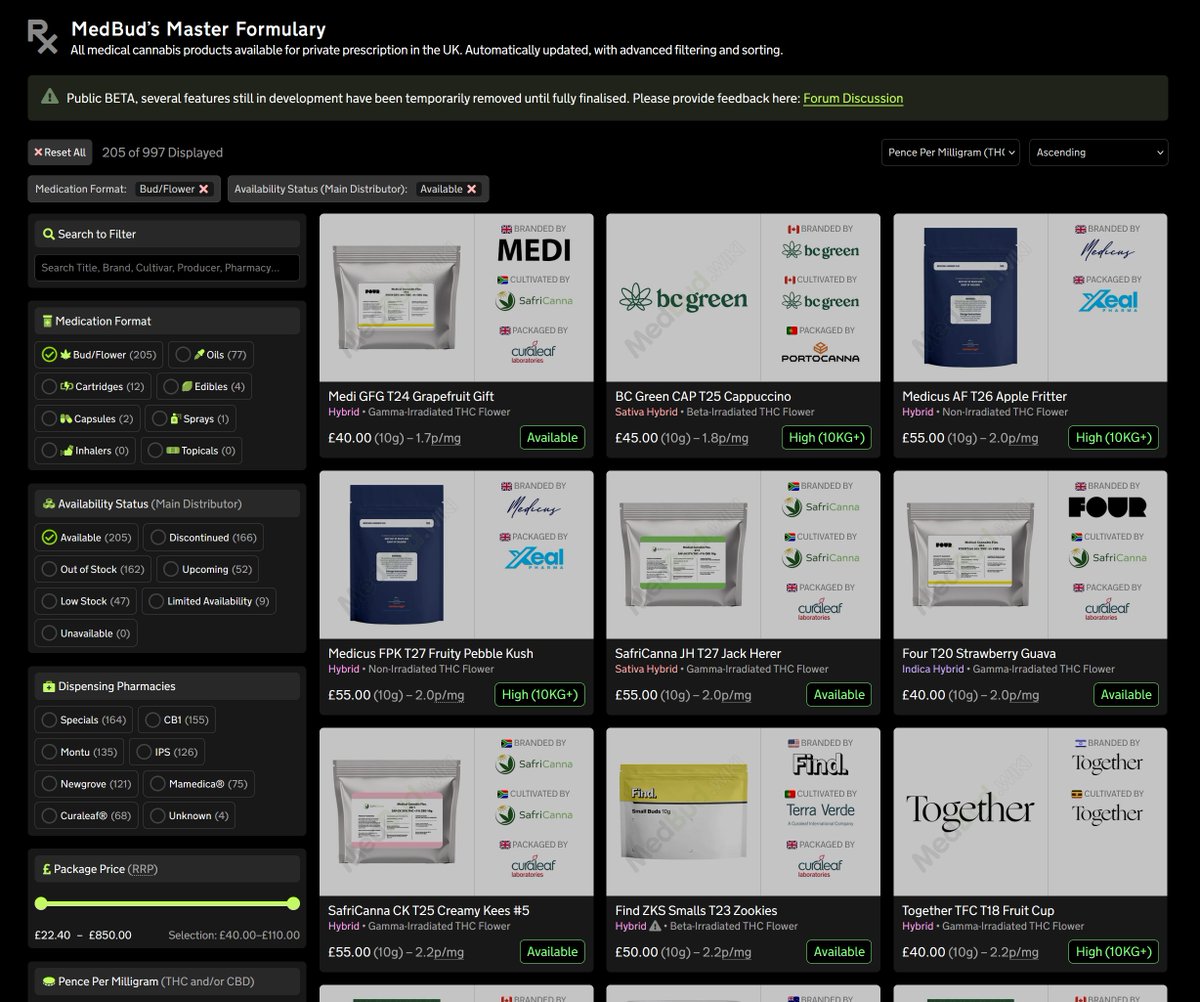Enable the Cartridges format filter

click(x=93, y=386)
